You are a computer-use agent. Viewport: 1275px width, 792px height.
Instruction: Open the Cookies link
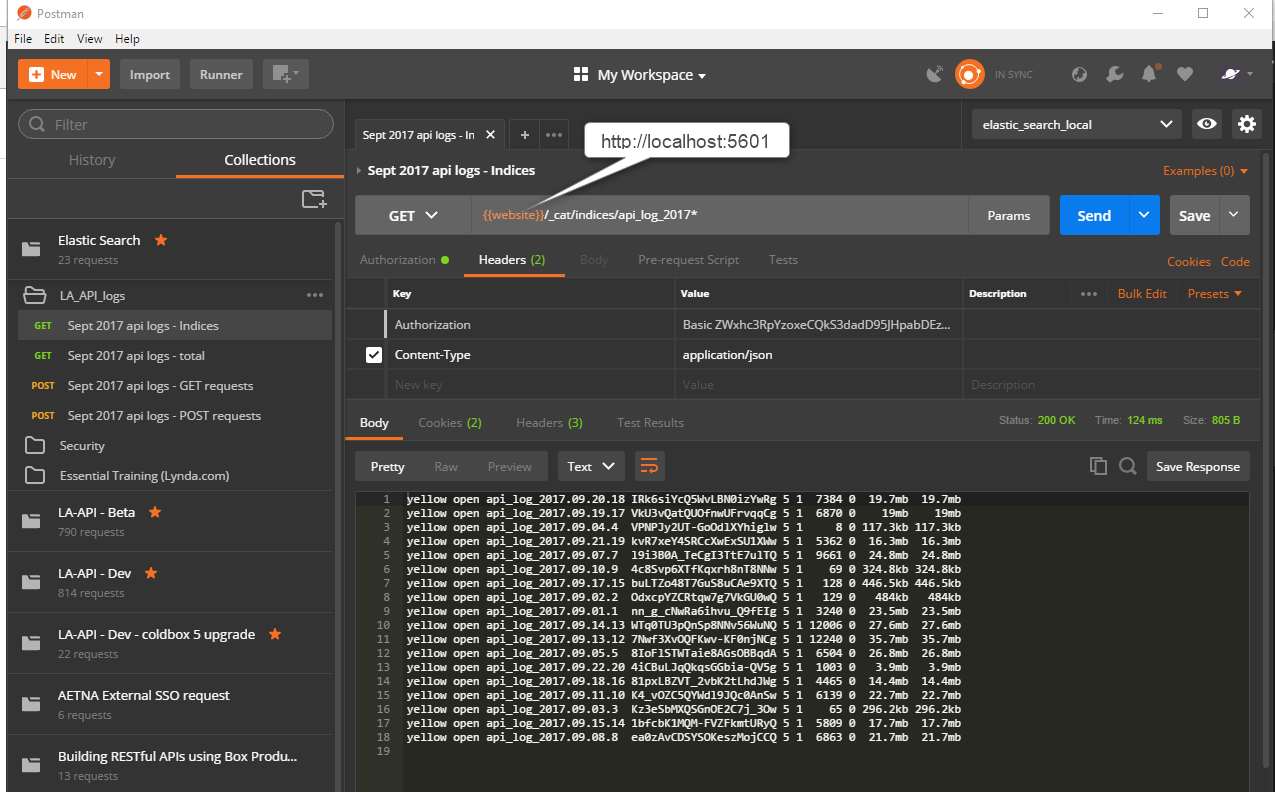(1189, 261)
